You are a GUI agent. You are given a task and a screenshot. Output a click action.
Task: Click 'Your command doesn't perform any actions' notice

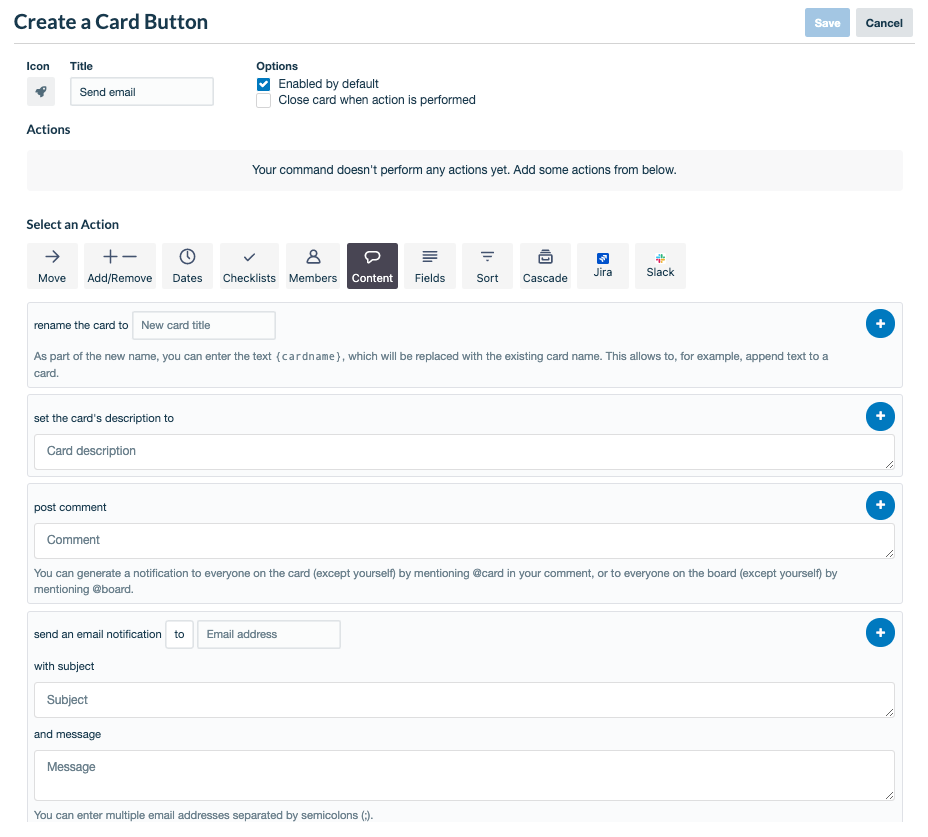(465, 170)
